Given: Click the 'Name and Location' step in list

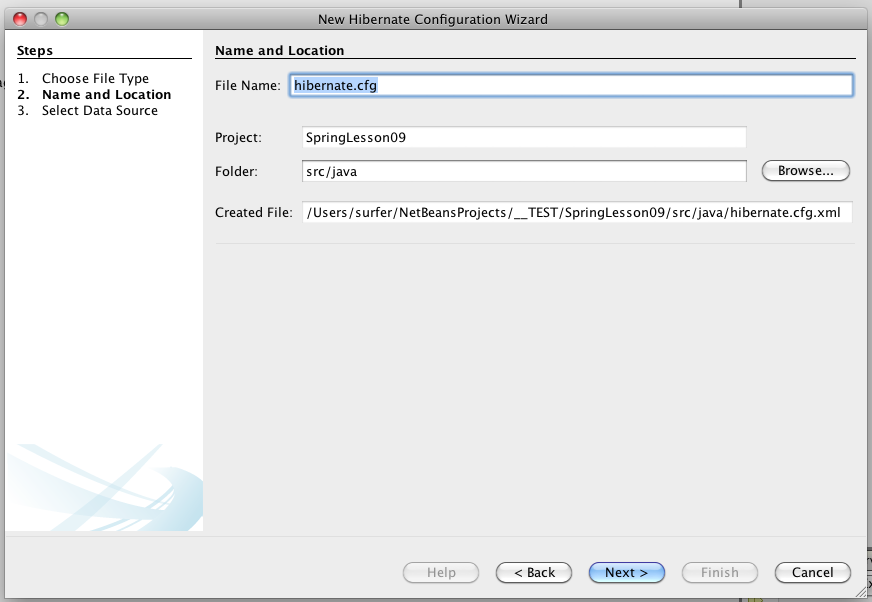Looking at the screenshot, I should tap(106, 94).
